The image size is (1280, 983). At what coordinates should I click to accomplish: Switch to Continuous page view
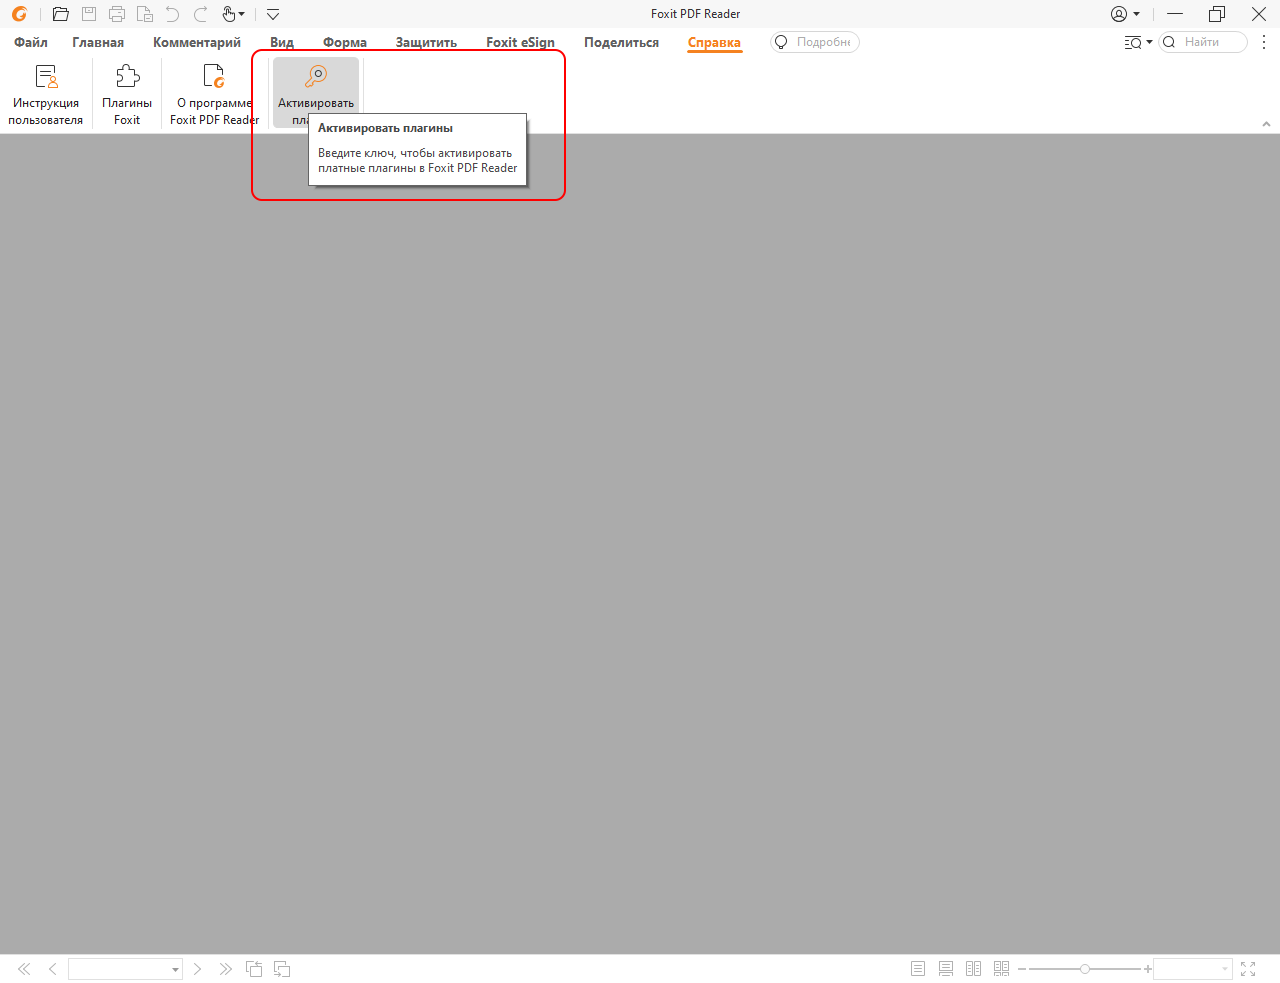click(x=946, y=969)
